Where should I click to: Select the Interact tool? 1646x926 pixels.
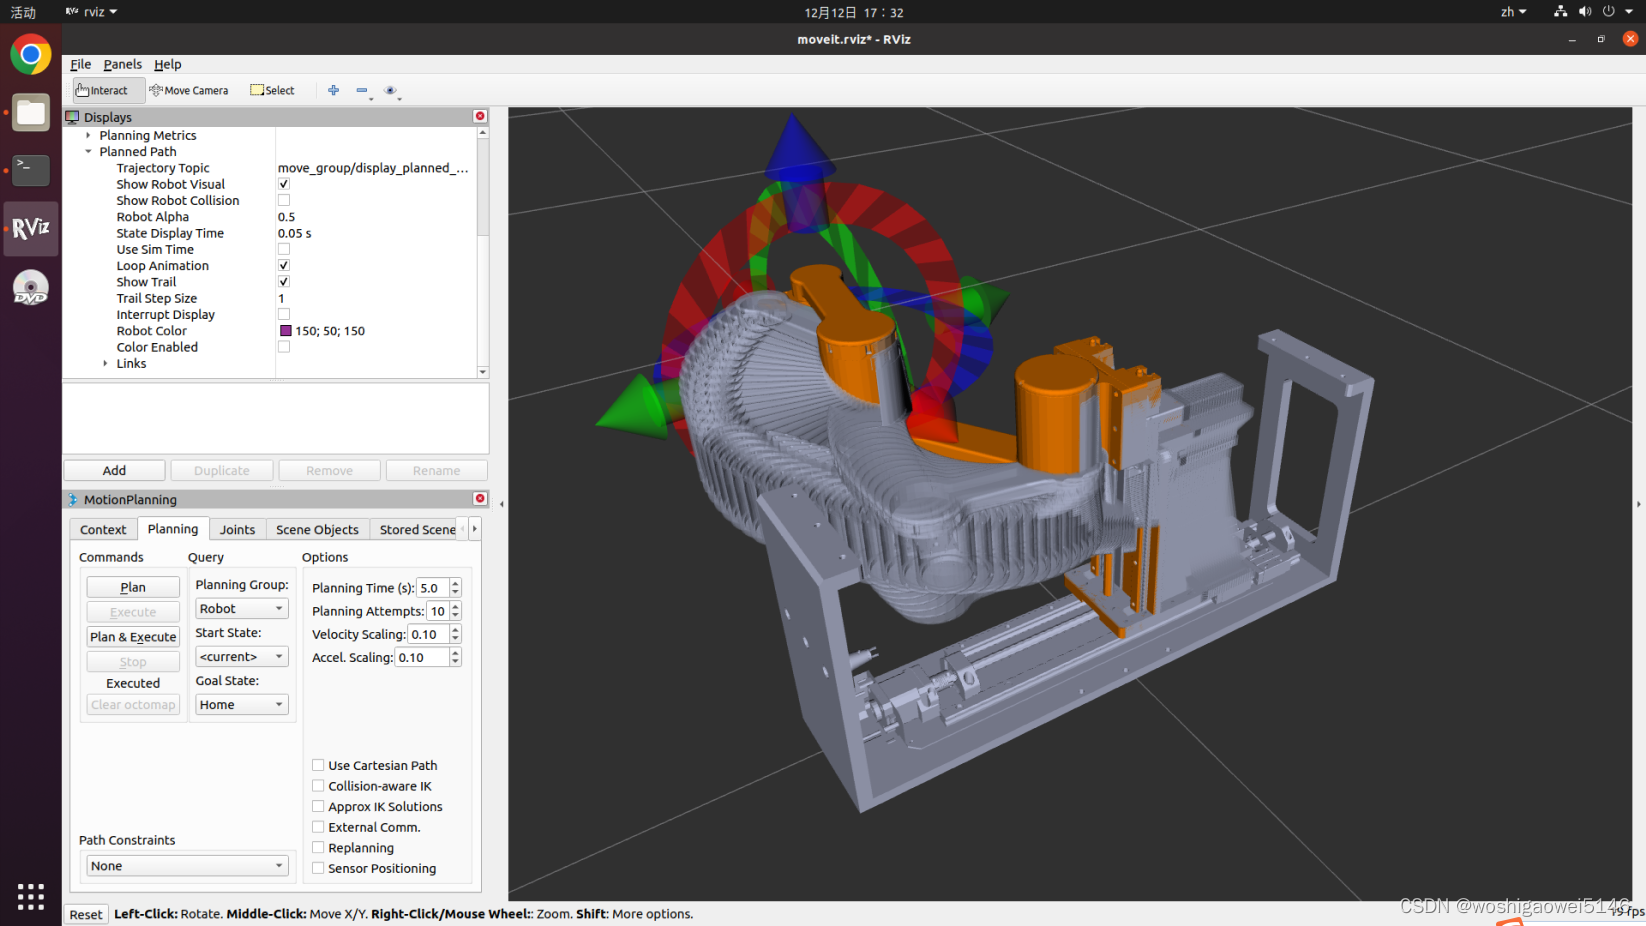[x=108, y=90]
